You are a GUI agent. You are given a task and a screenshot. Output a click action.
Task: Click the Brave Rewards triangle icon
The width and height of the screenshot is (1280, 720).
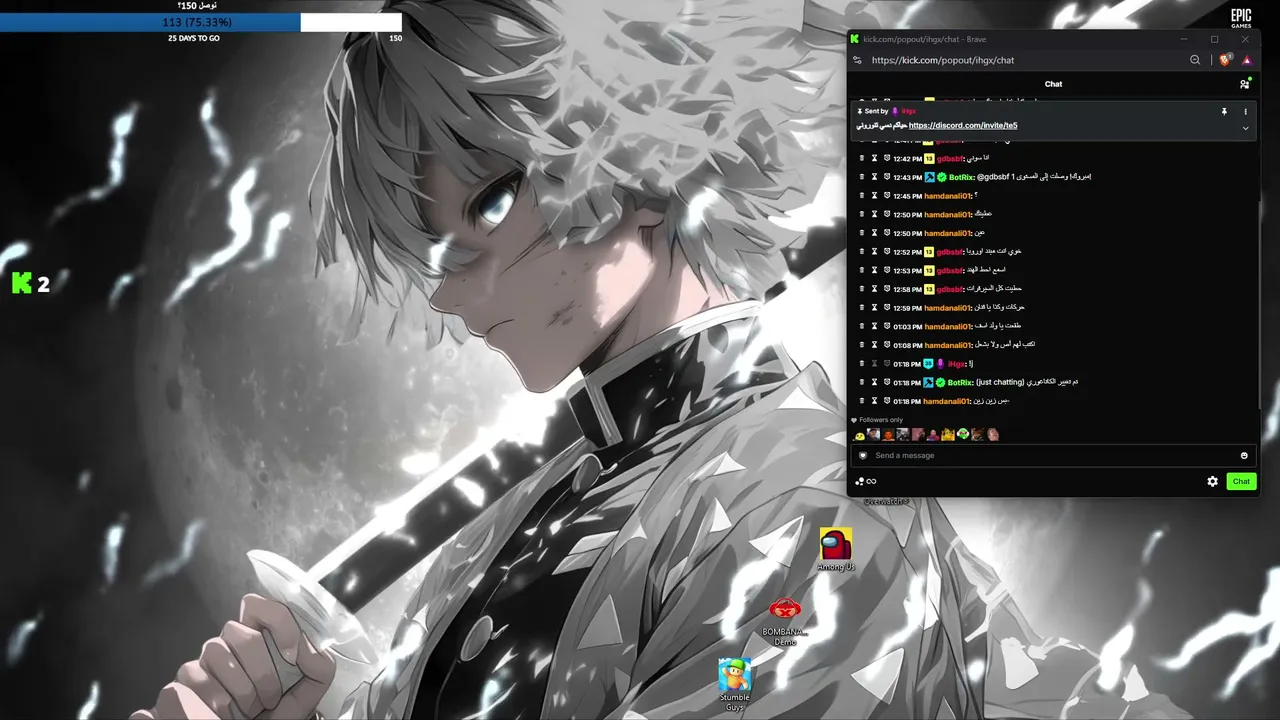(x=1247, y=60)
